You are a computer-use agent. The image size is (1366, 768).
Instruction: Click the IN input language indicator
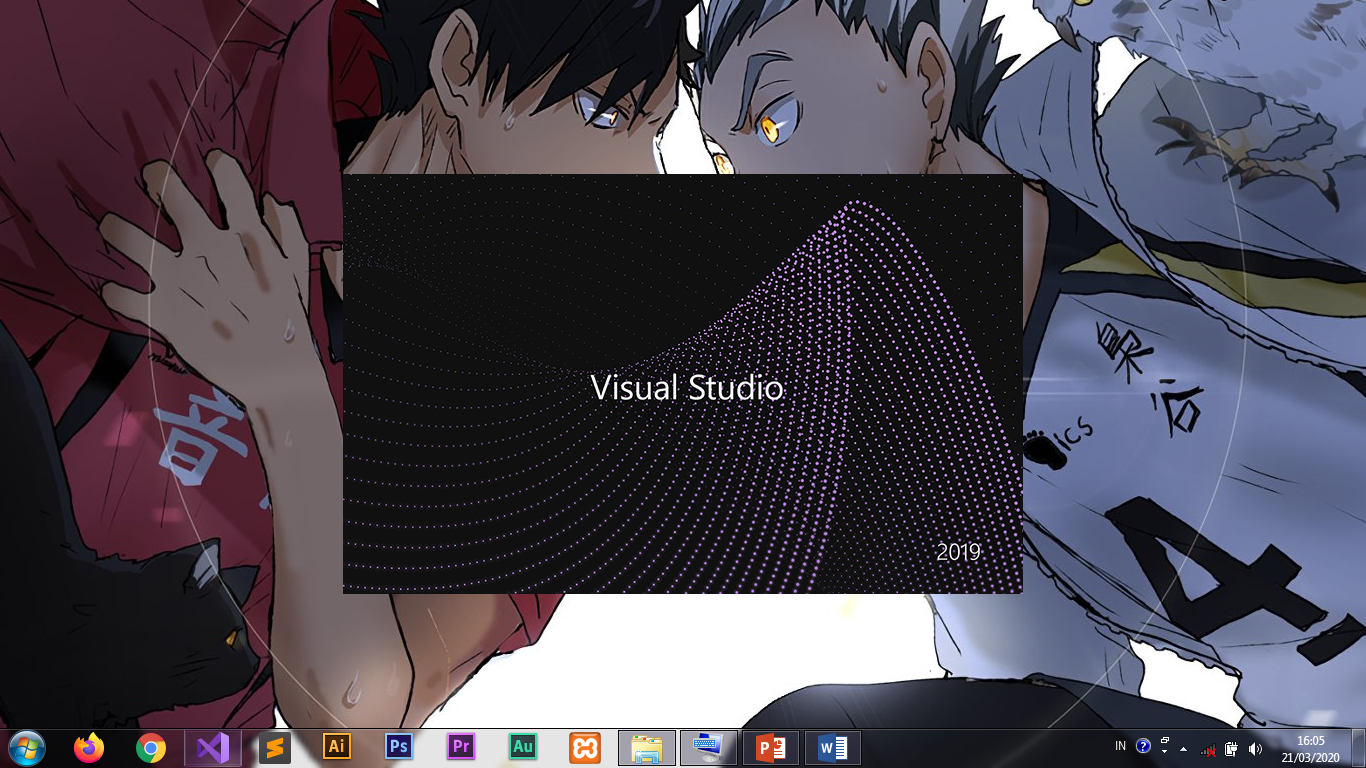click(x=1120, y=746)
